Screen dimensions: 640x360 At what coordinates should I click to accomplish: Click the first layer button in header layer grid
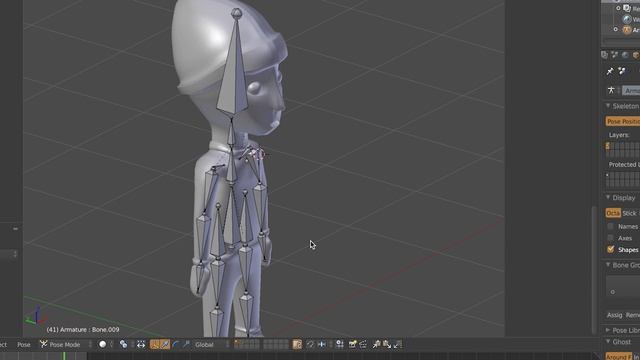tap(237, 342)
